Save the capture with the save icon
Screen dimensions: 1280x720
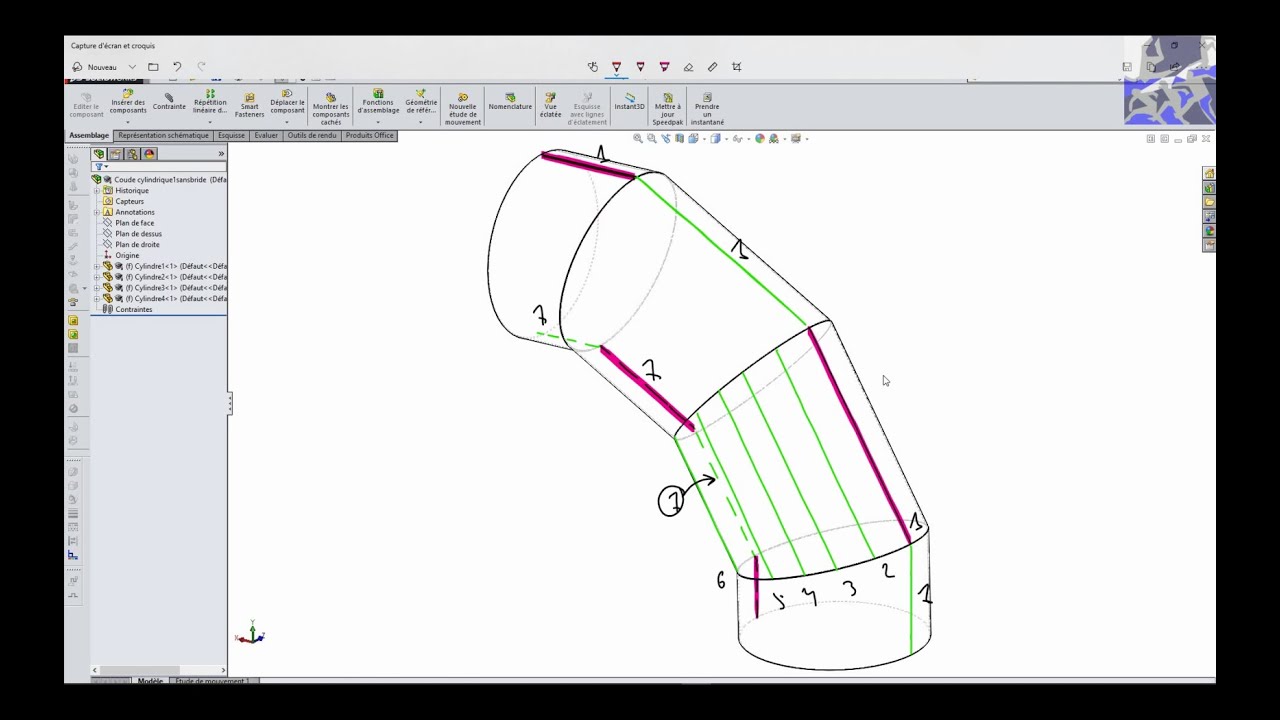(x=1127, y=67)
